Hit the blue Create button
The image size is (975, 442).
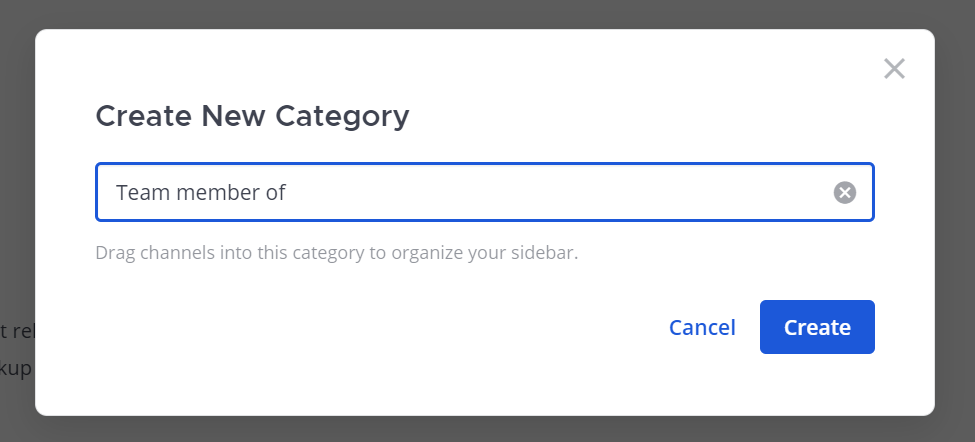coord(817,327)
